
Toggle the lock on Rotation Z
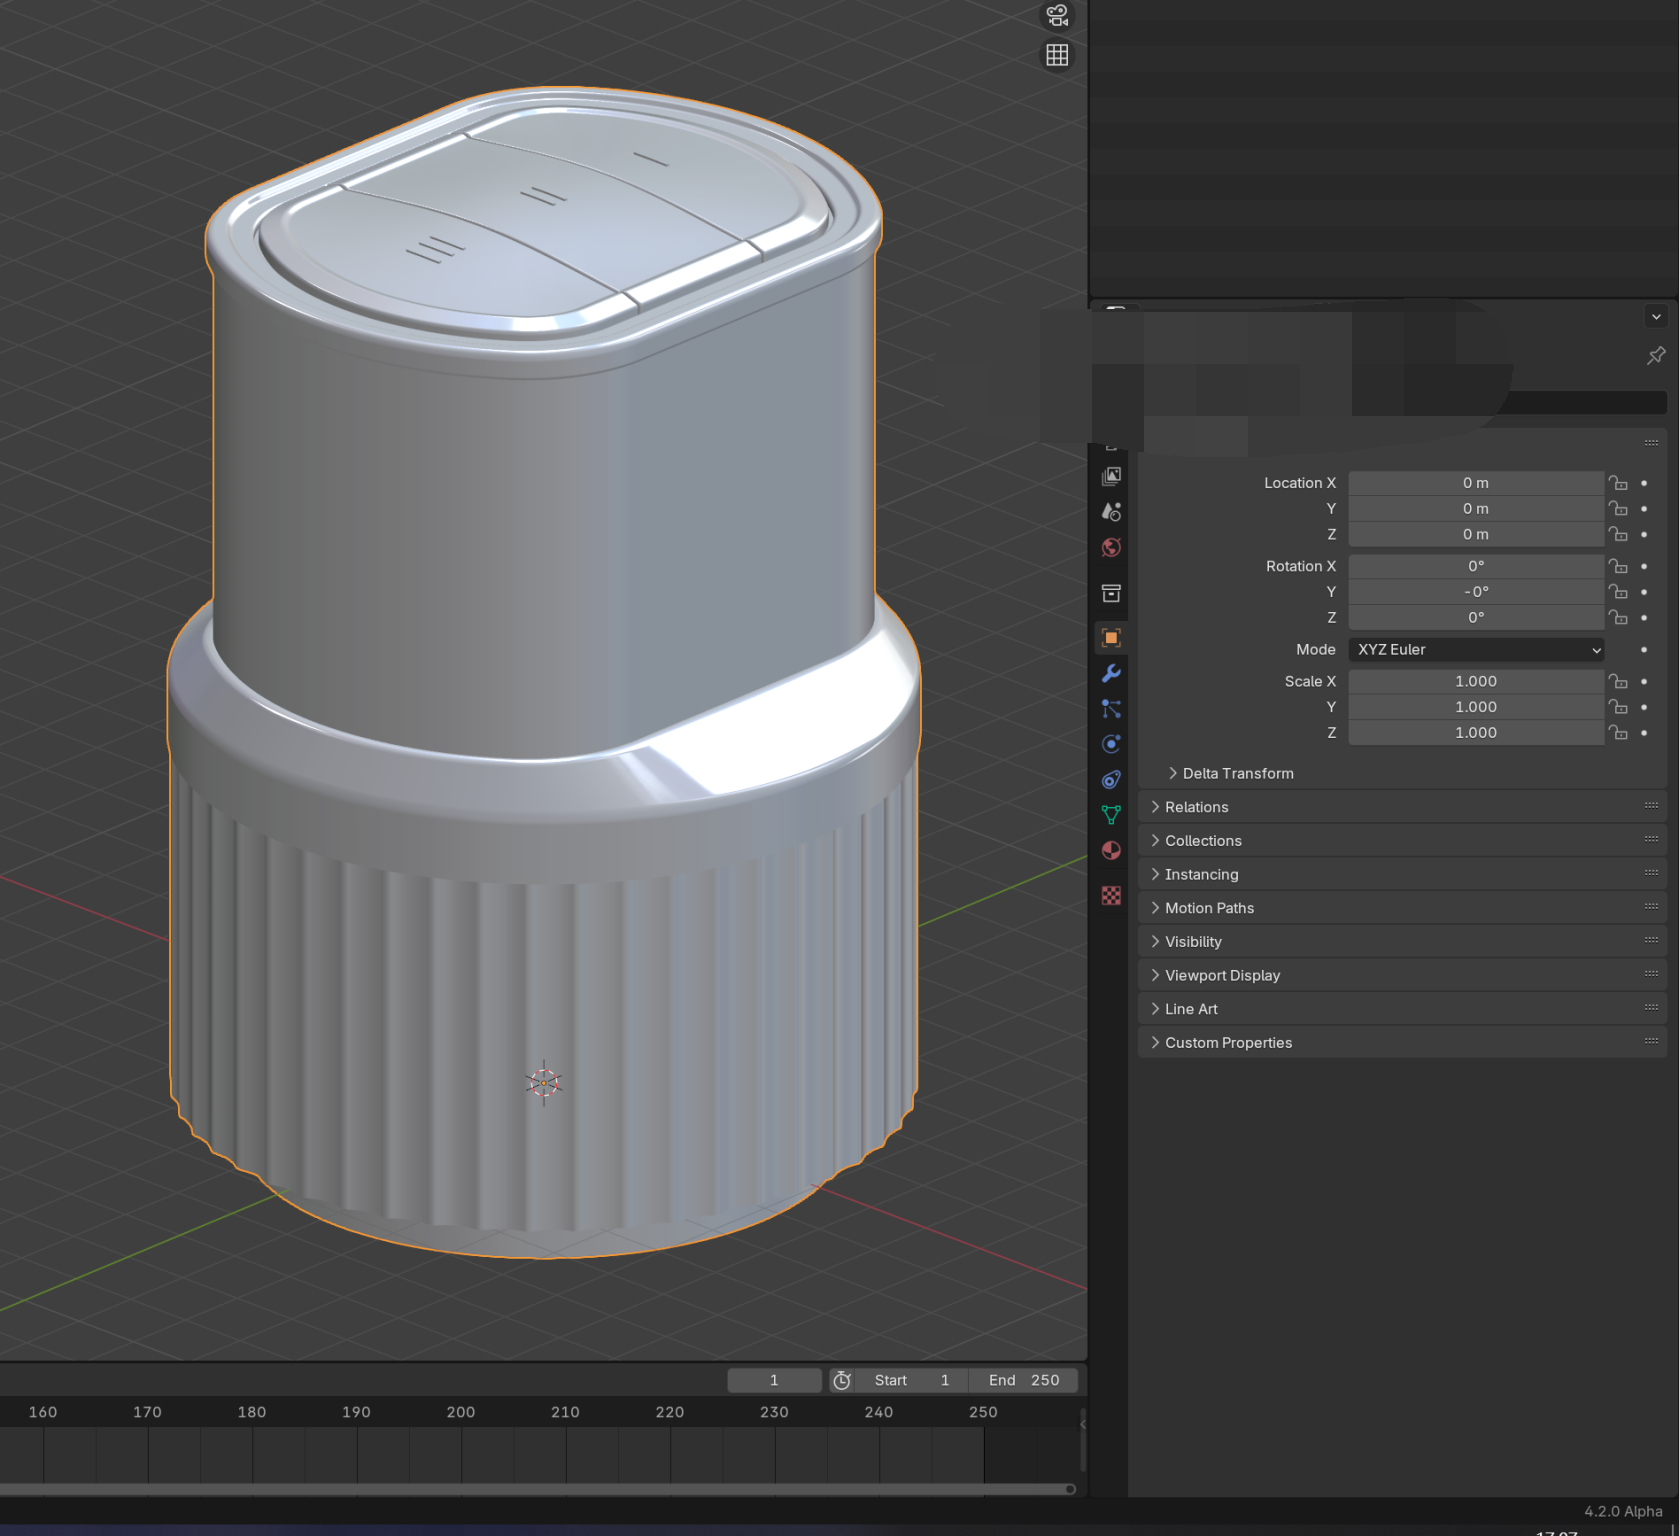(x=1618, y=618)
